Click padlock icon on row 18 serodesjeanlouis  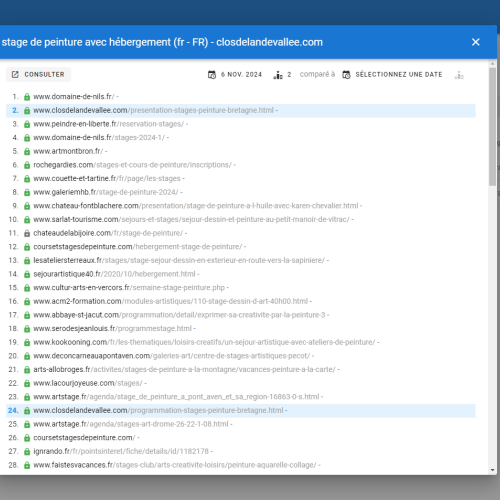(27, 329)
